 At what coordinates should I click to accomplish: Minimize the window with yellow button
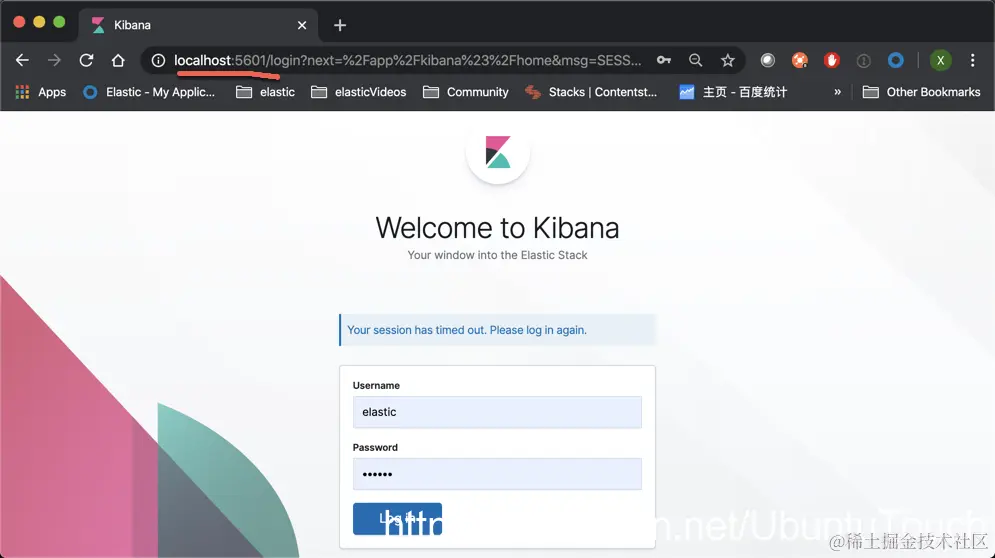pos(39,22)
